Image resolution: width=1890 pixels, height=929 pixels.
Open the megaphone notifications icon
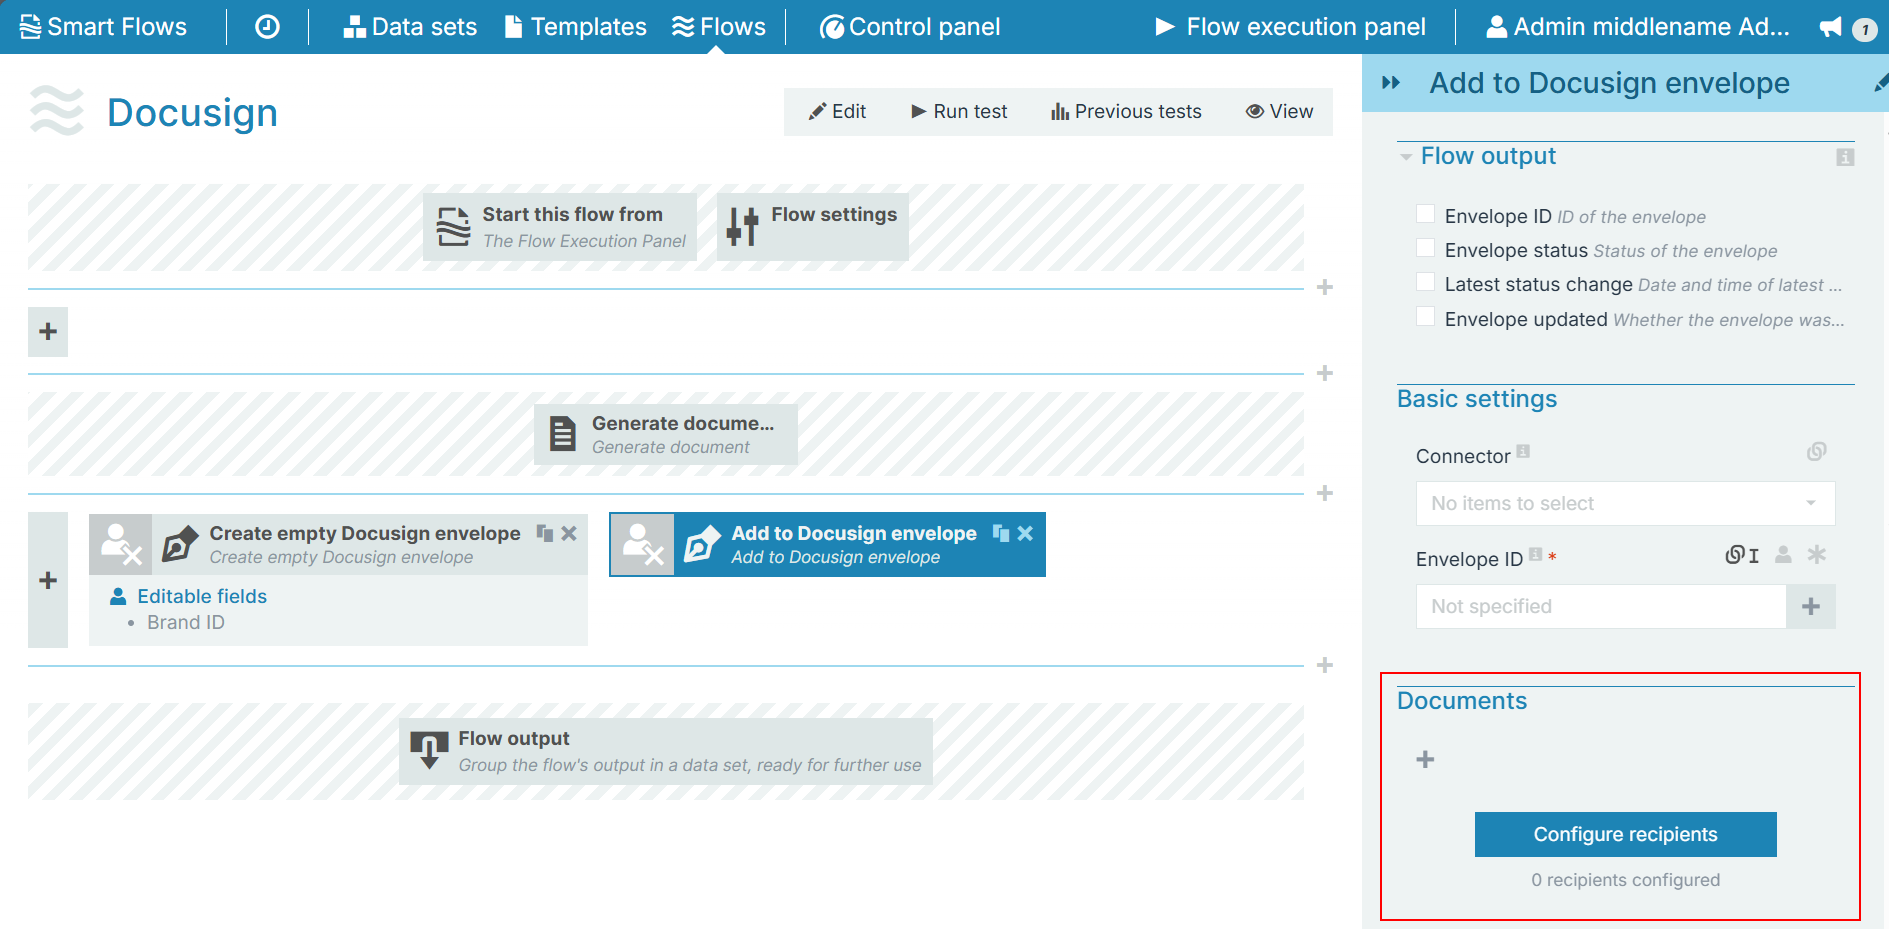(1830, 27)
